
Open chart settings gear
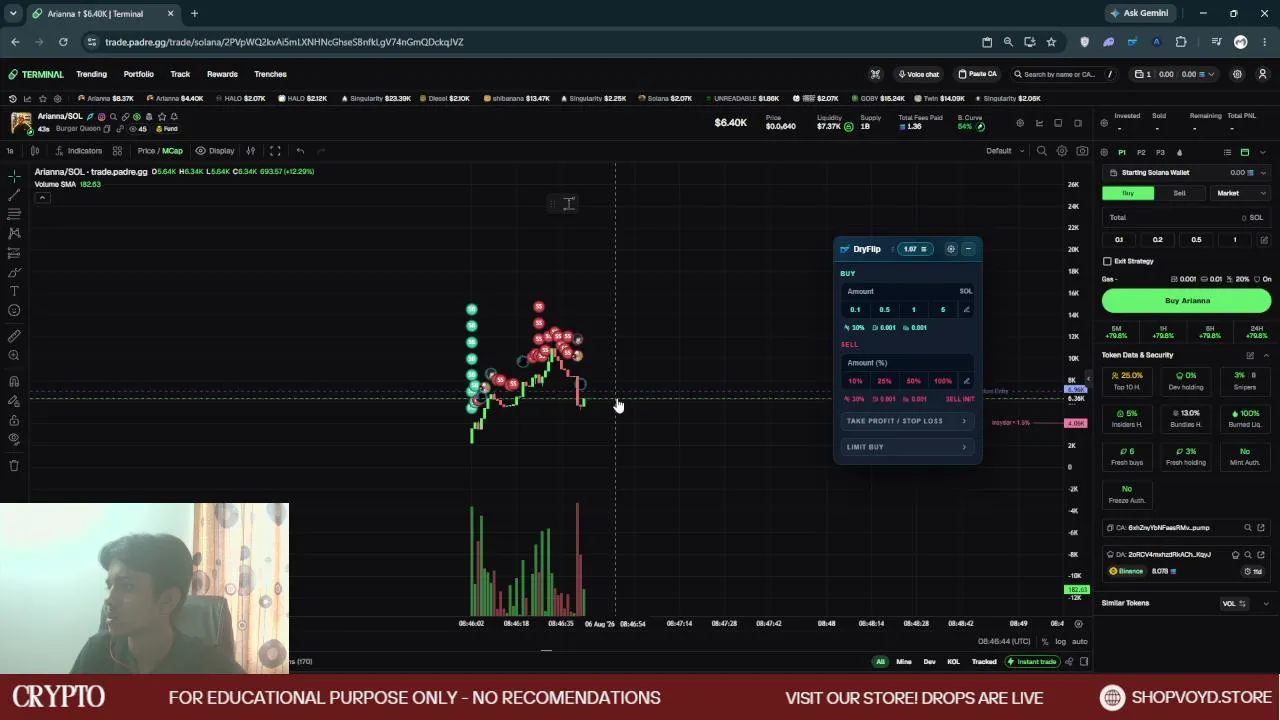1062,151
